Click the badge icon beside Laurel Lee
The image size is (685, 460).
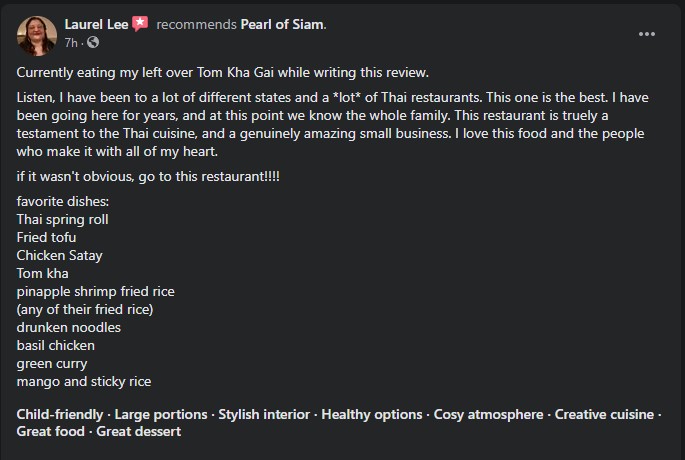(x=140, y=24)
